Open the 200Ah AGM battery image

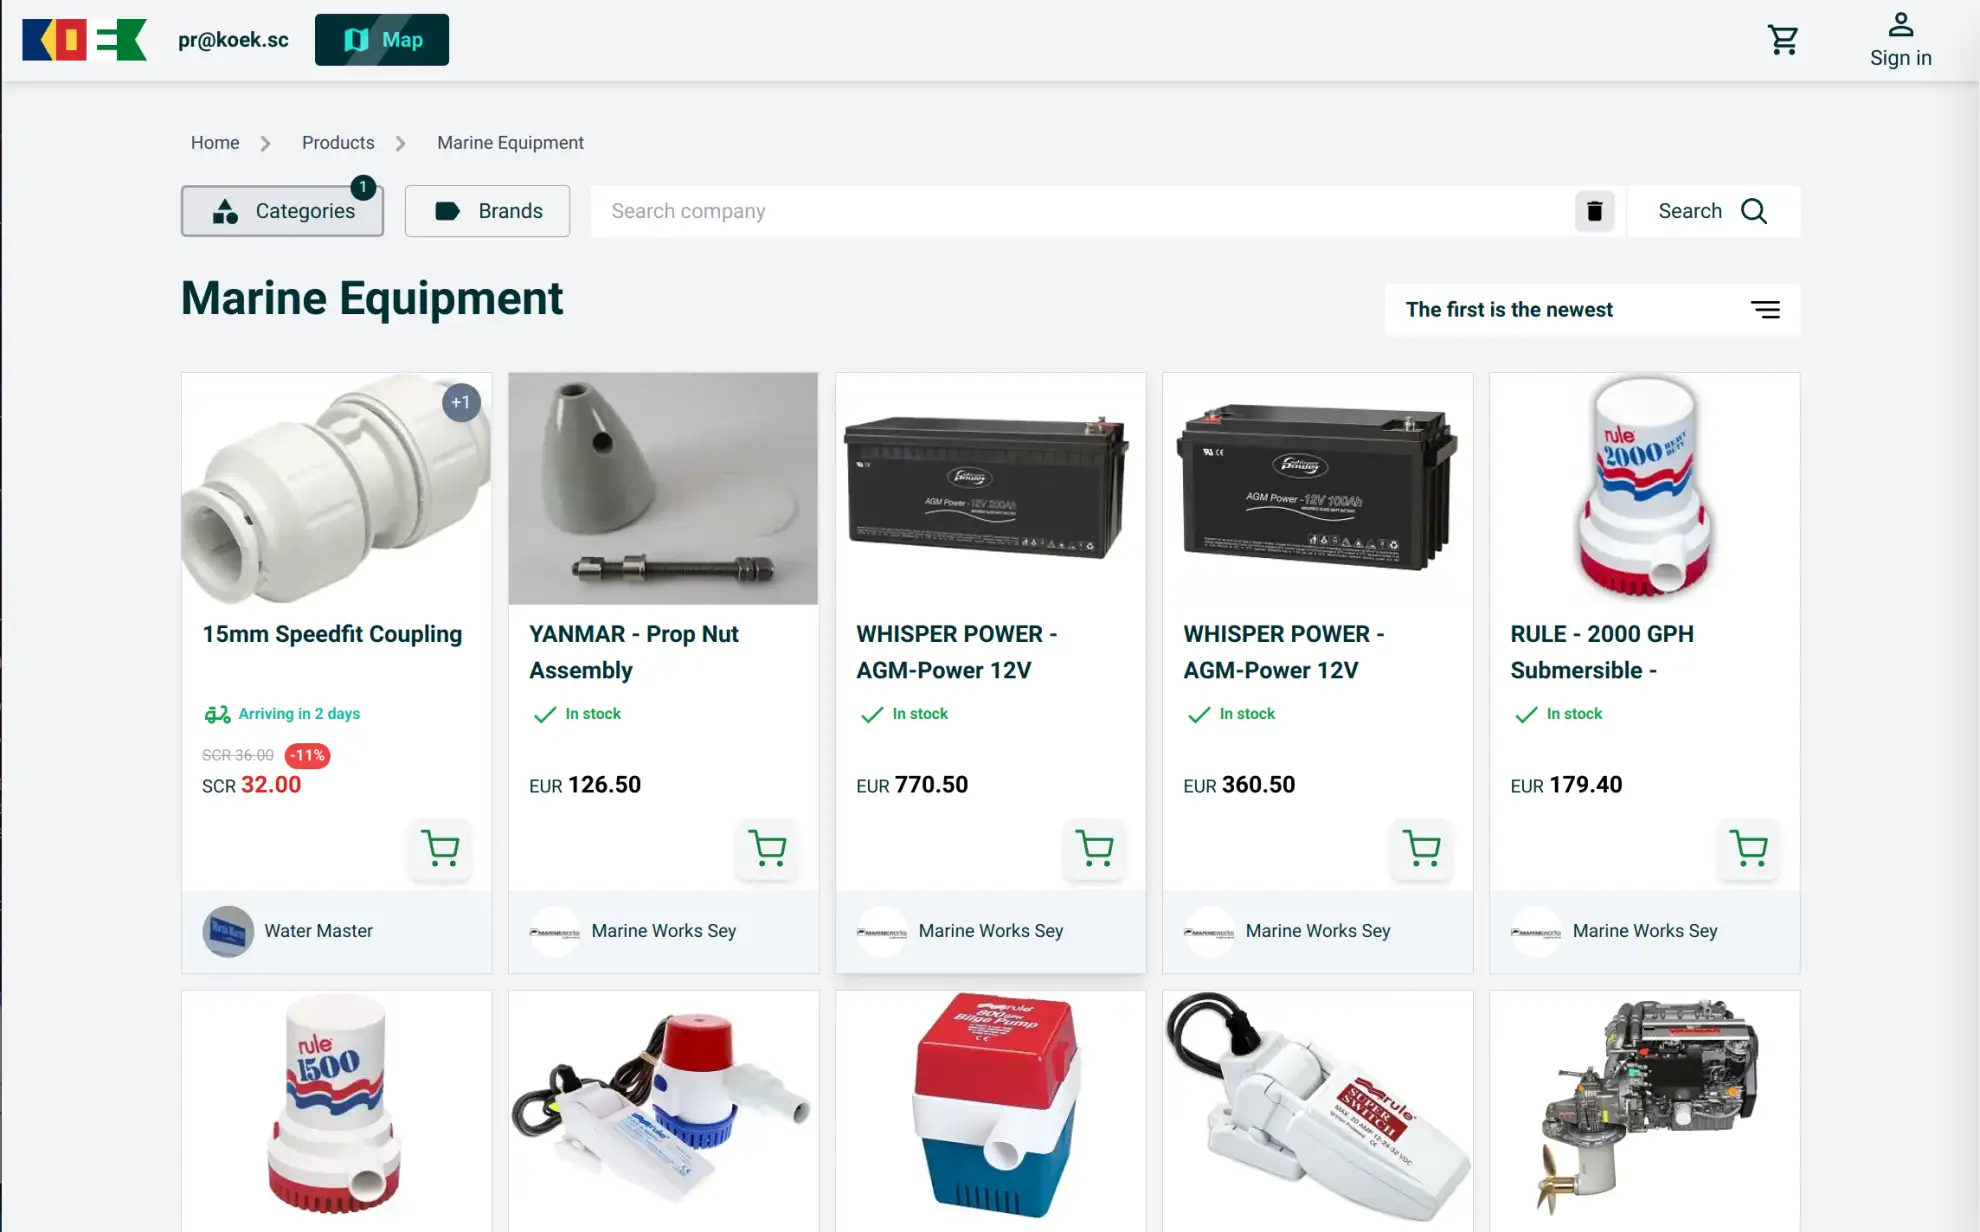point(990,489)
